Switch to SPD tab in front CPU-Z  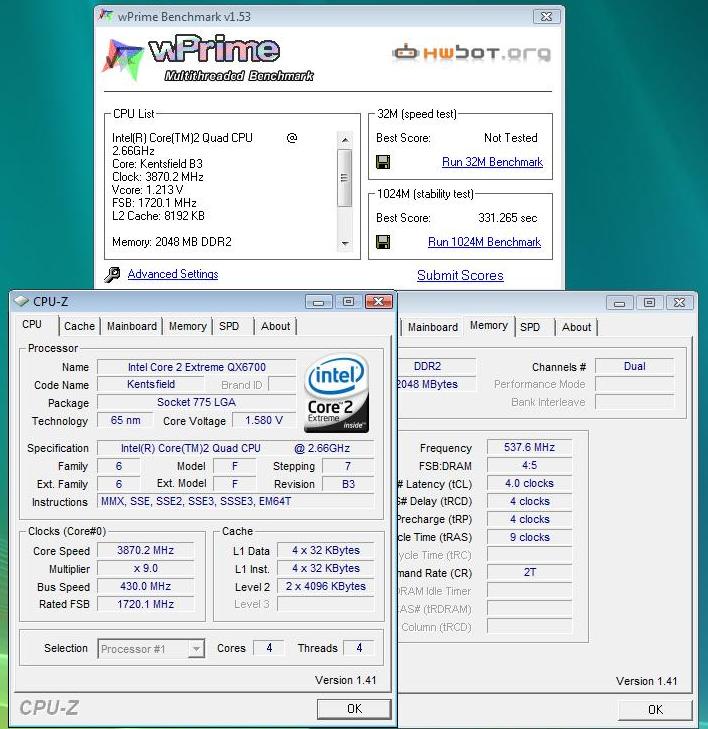pyautogui.click(x=229, y=326)
